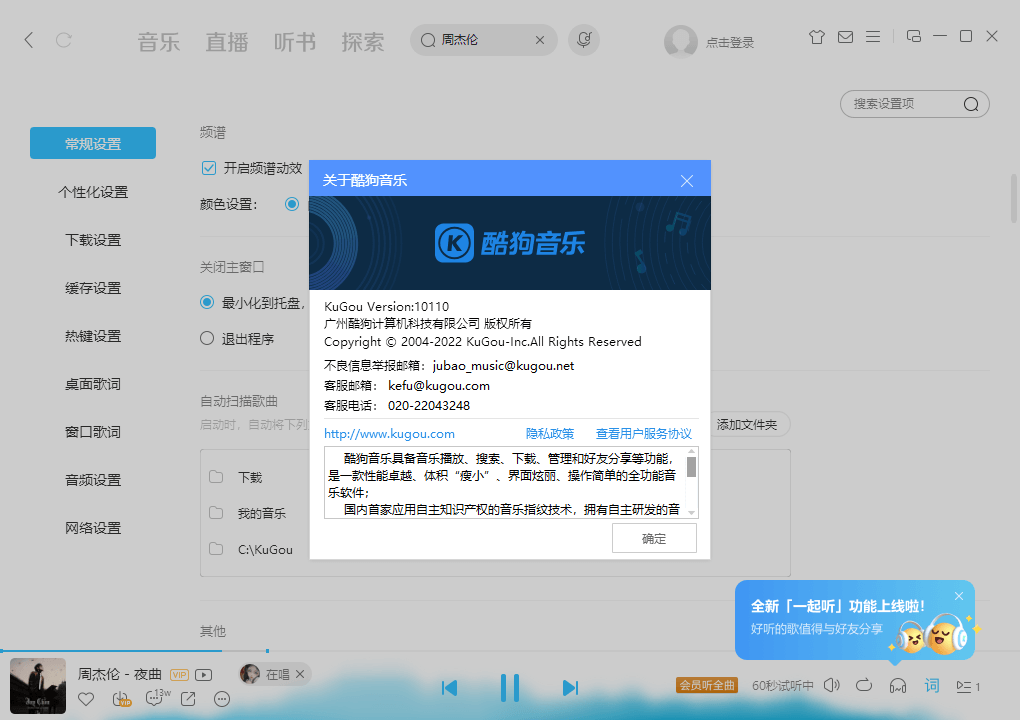Go to the 直播 top tab
Image resolution: width=1020 pixels, height=720 pixels.
pos(227,42)
